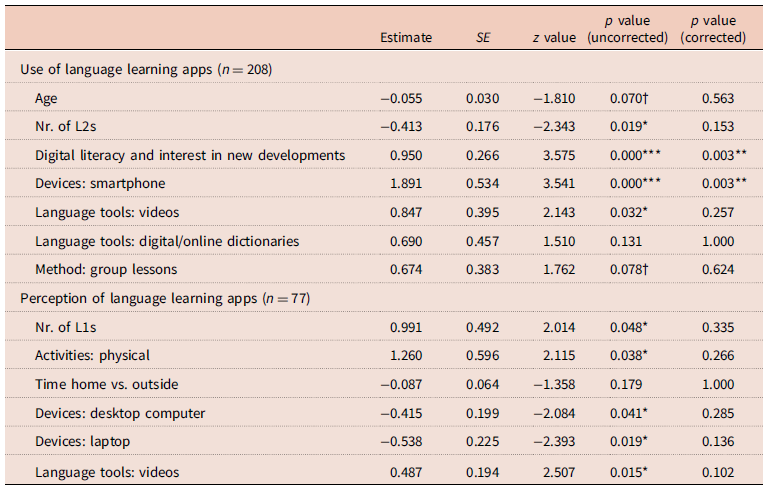
Task: Click the z value column header
Action: coord(553,38)
